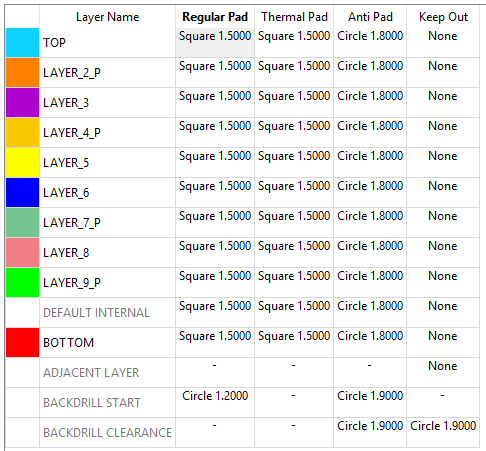Click LAYER_7_P Thermal Pad cell
Image resolution: width=486 pixels, height=451 pixels.
pyautogui.click(x=294, y=222)
